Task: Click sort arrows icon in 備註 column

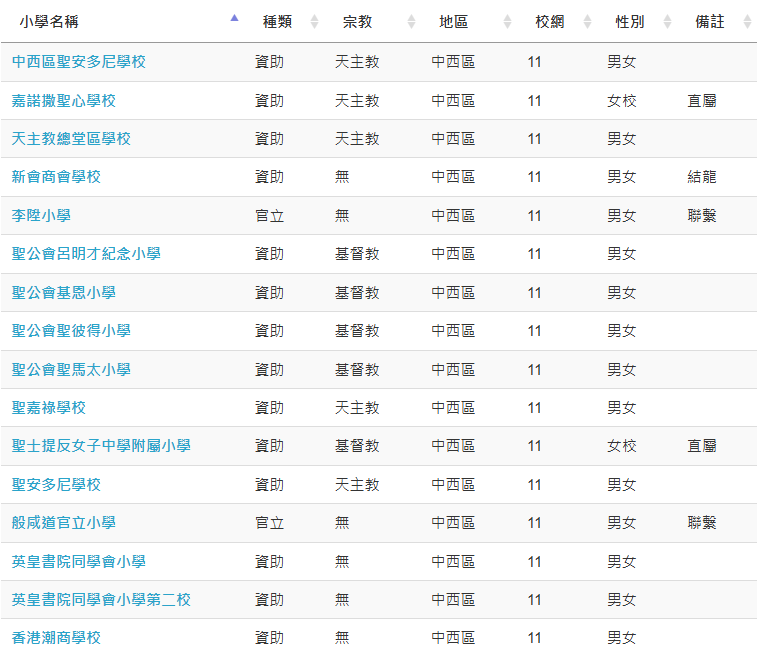Action: [x=747, y=22]
